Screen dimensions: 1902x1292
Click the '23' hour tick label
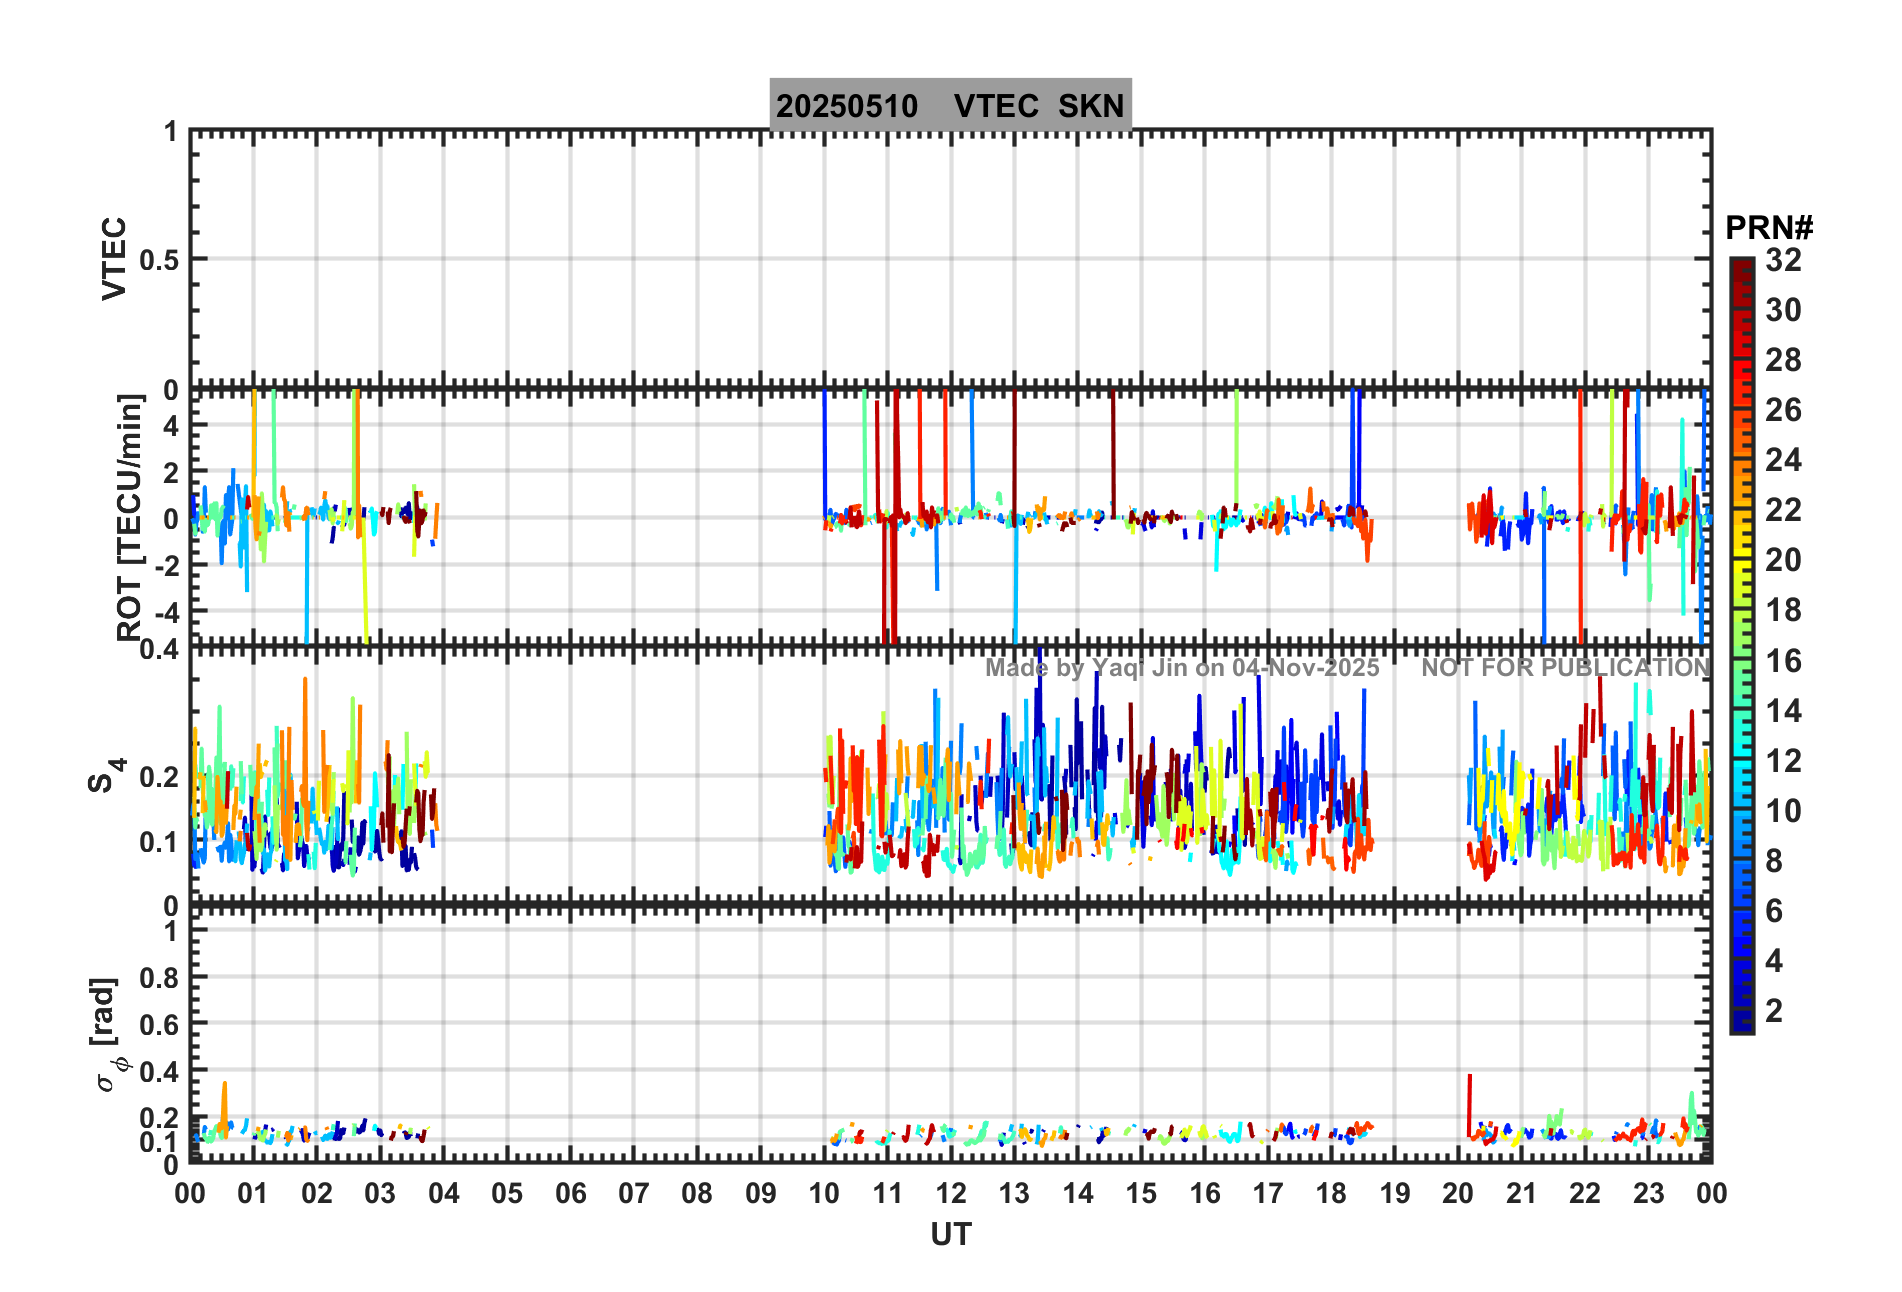click(x=1648, y=1193)
